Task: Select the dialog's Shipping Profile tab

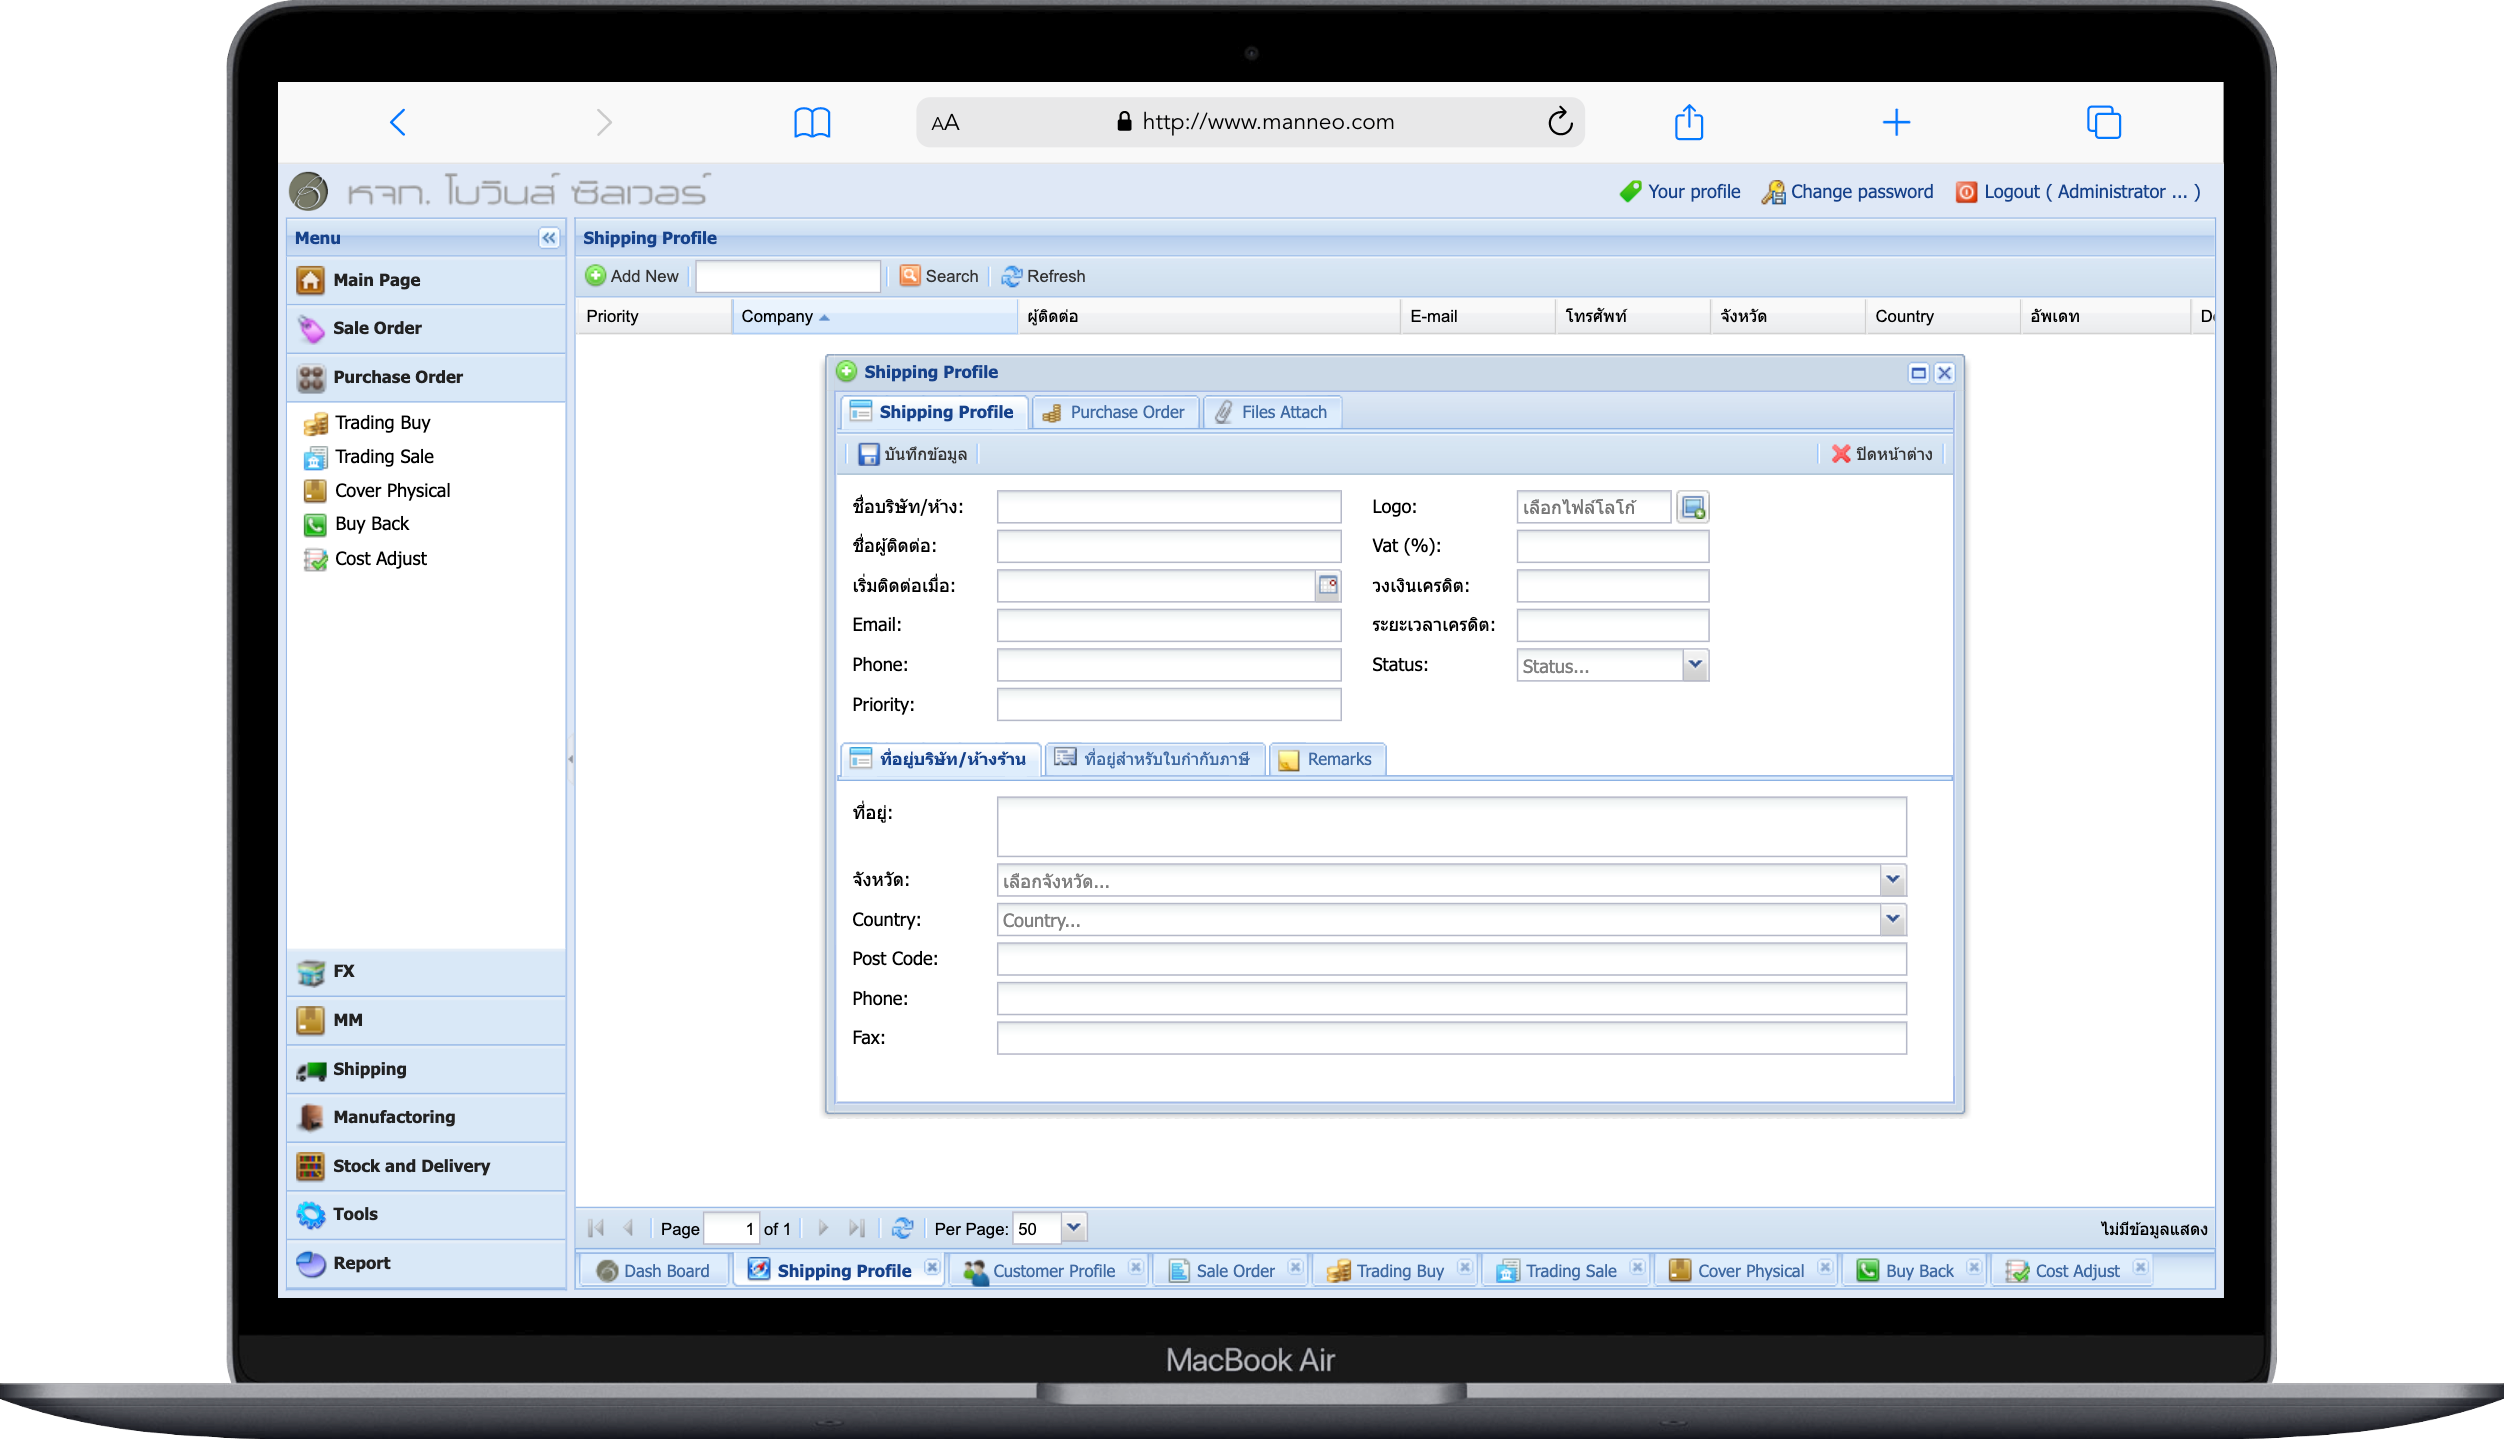Action: tap(934, 412)
